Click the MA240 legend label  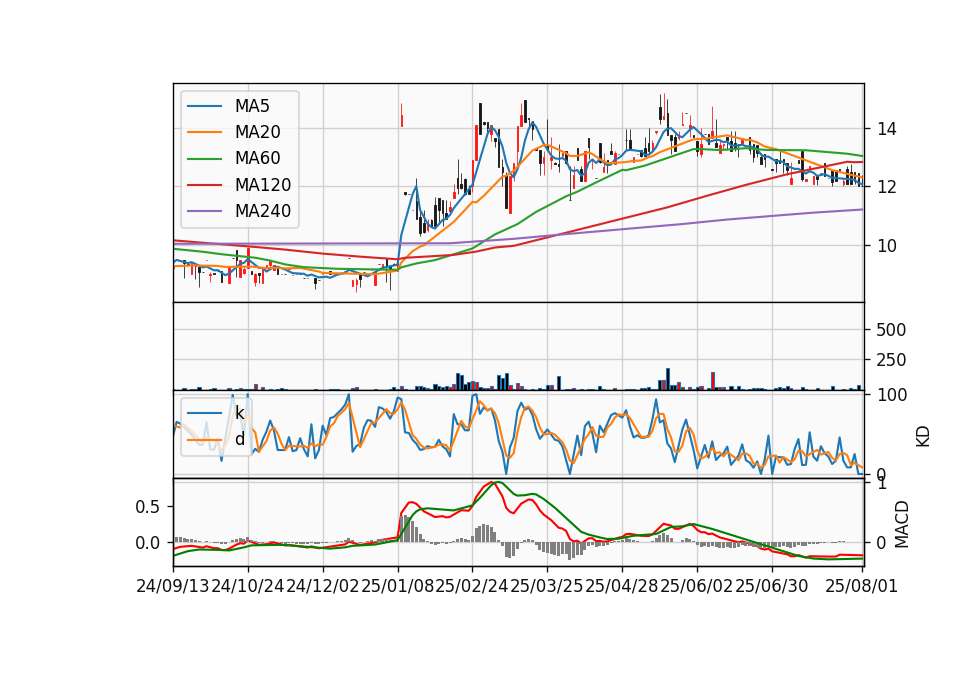click(x=263, y=211)
